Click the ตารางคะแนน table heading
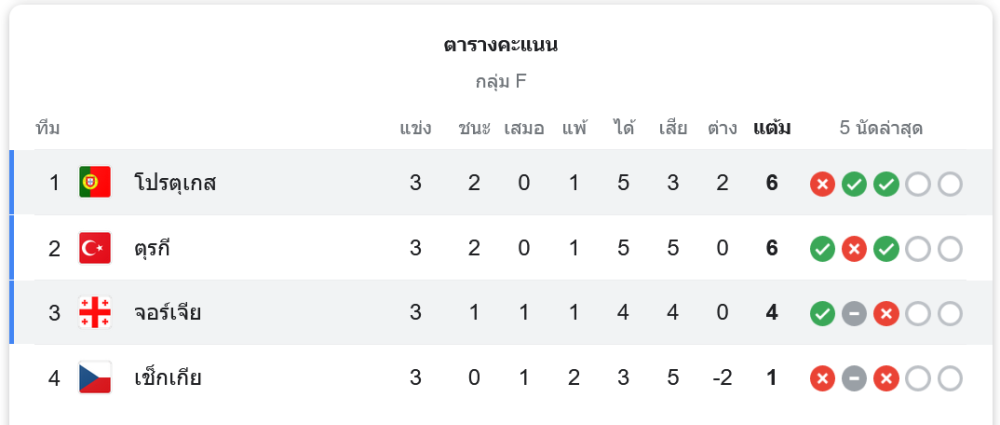1000x425 pixels. 501,45
